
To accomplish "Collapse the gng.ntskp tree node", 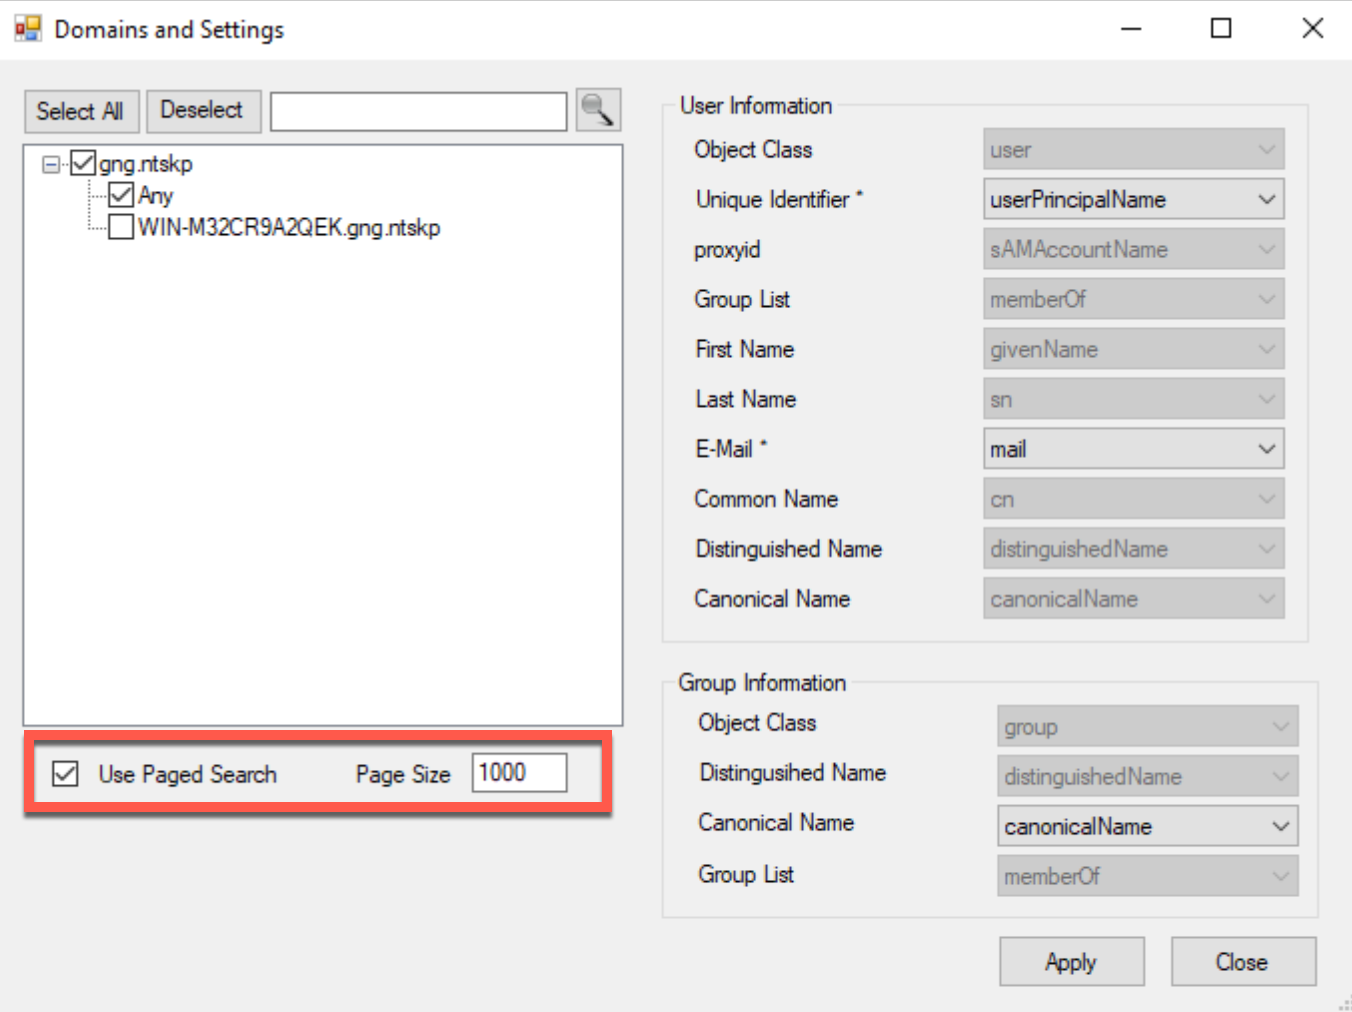I will click(x=51, y=164).
